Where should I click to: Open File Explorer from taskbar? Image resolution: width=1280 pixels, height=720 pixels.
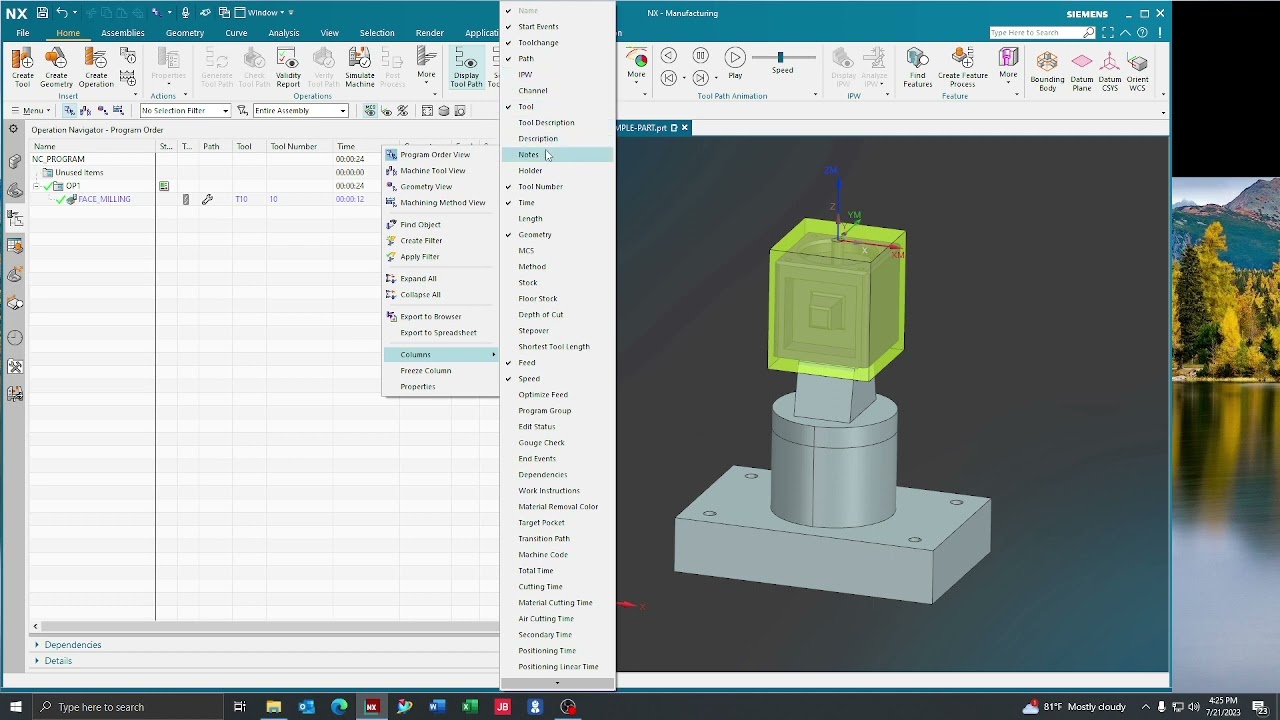(273, 707)
